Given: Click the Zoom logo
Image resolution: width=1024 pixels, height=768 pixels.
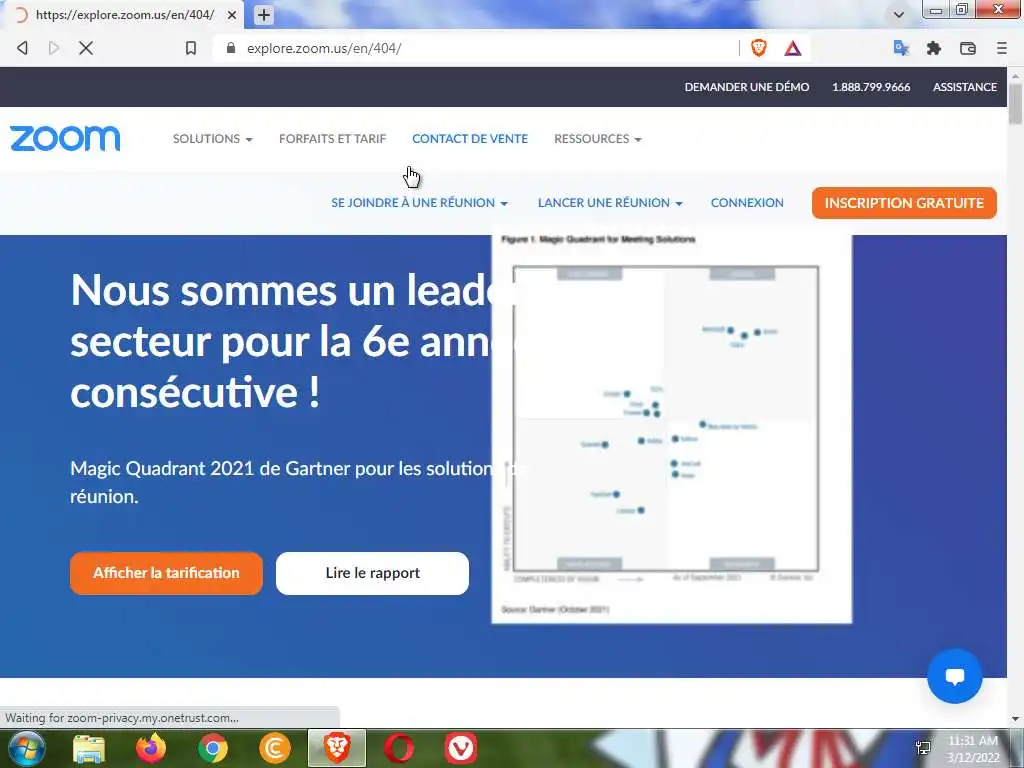Looking at the screenshot, I should pos(65,138).
